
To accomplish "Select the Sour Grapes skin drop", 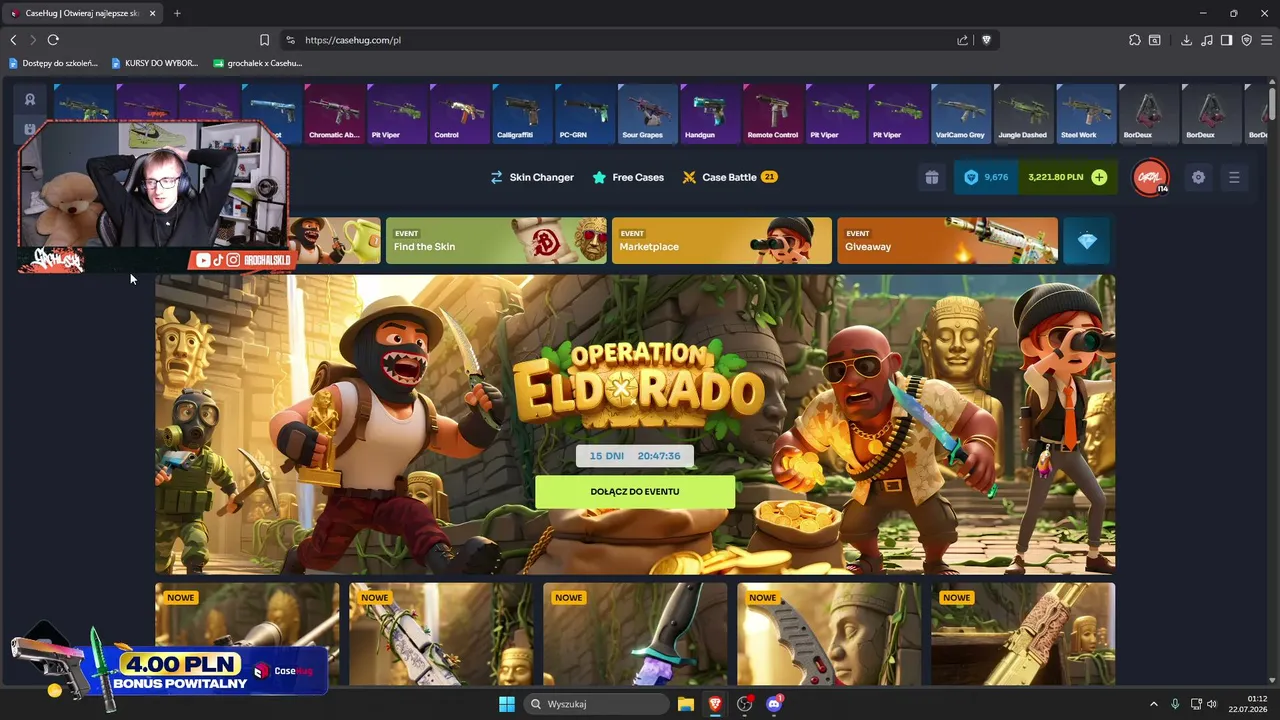I will 648,114.
